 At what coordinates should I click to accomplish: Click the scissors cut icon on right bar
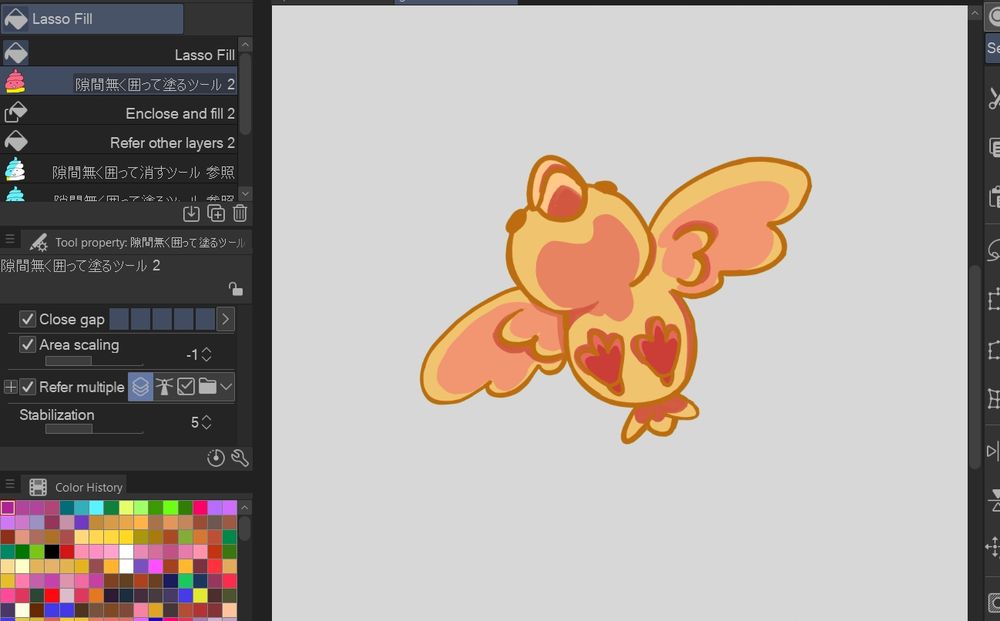(994, 99)
